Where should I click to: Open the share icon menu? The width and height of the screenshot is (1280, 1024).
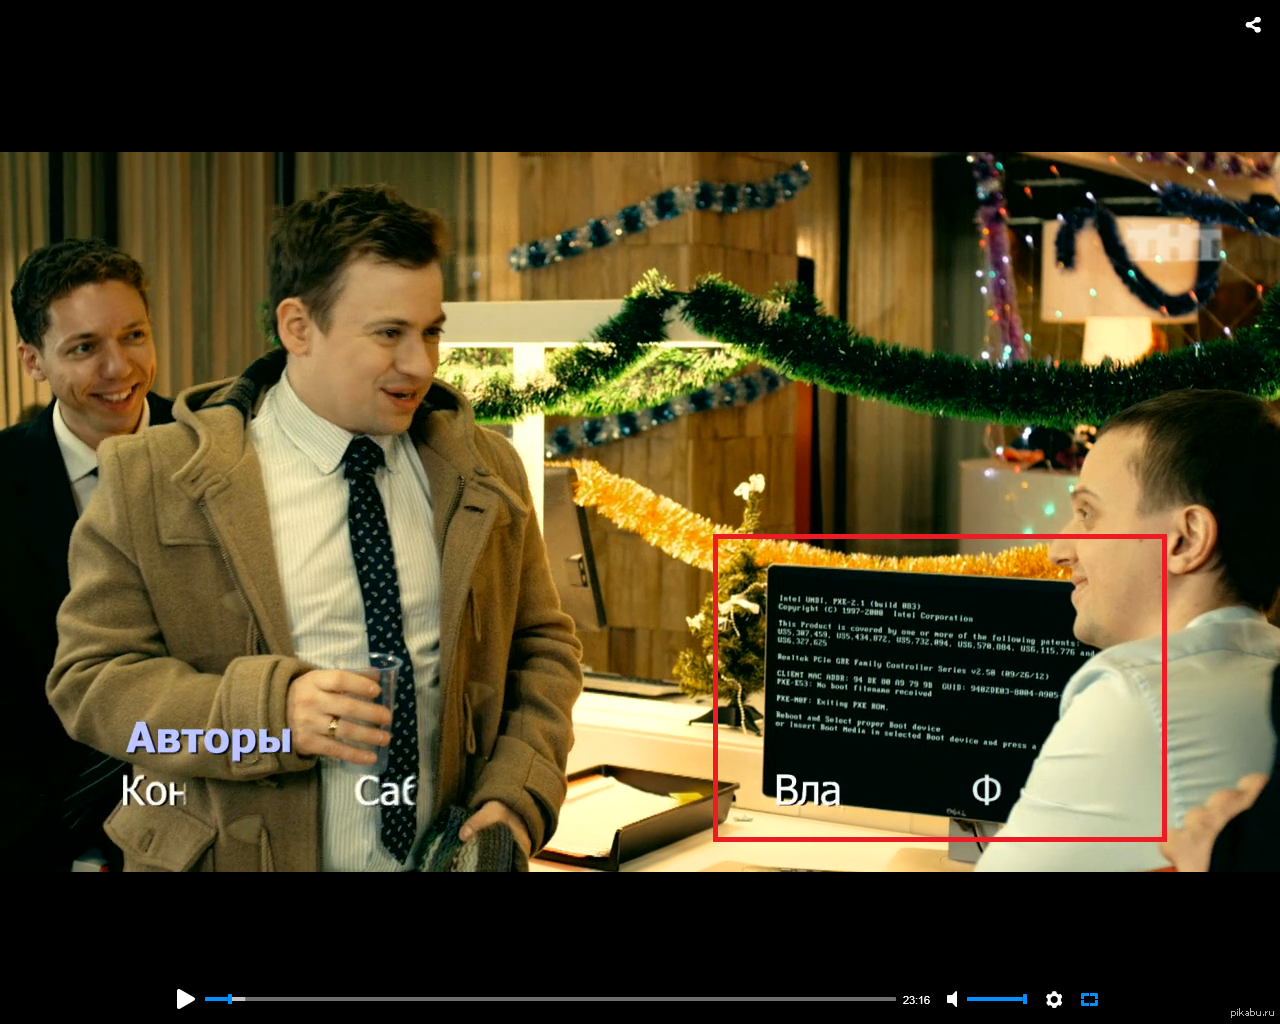[x=1253, y=25]
